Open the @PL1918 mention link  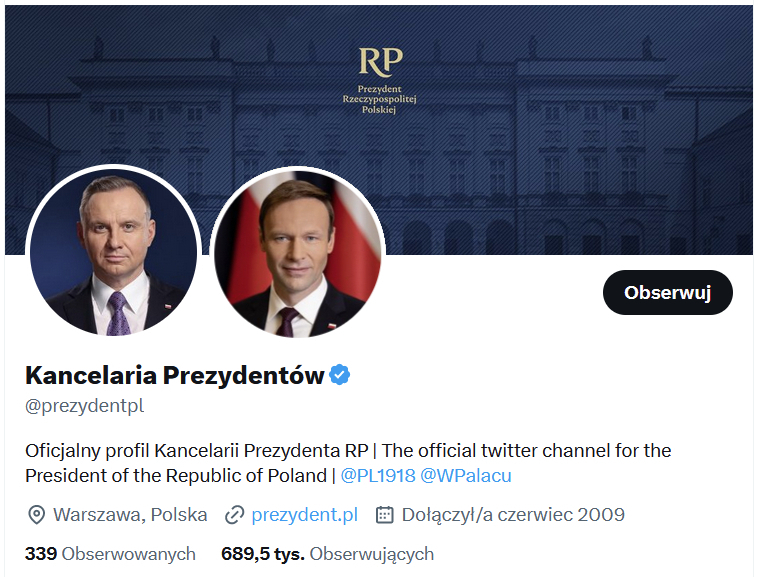click(x=378, y=476)
